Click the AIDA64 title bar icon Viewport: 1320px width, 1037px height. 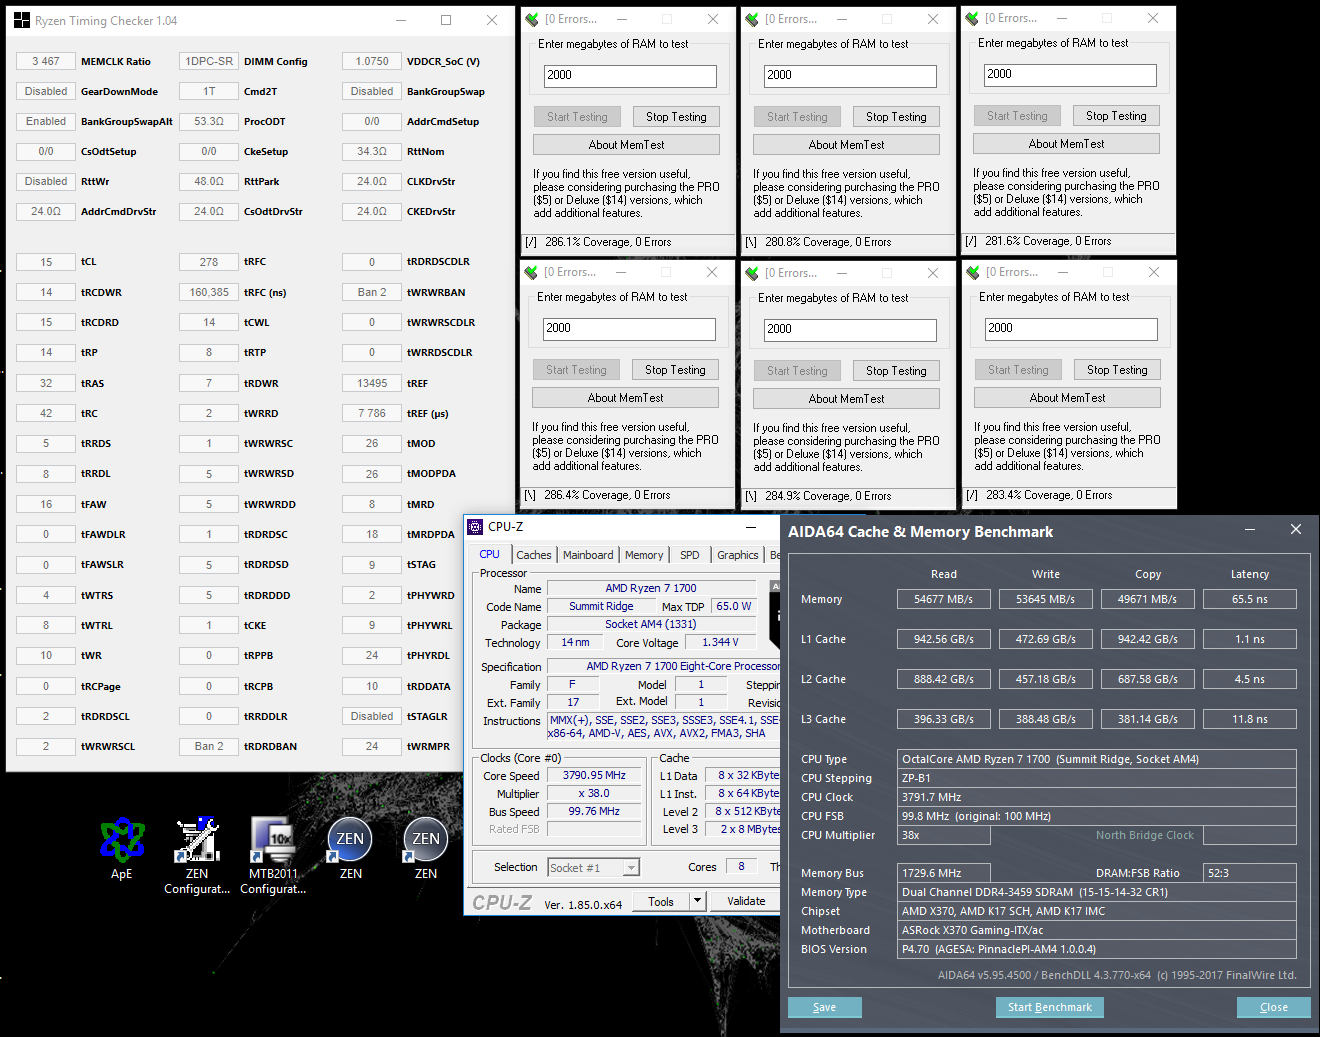click(x=791, y=531)
